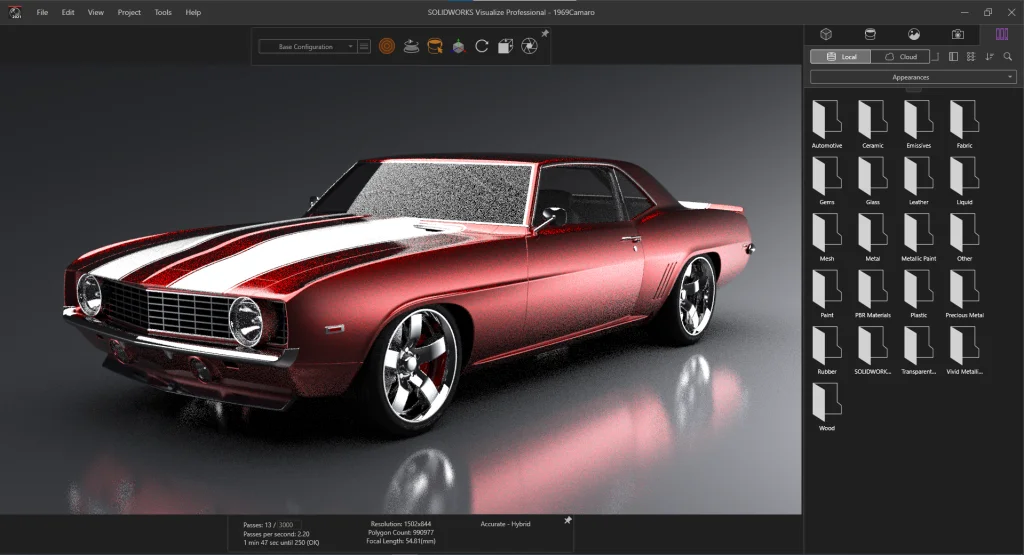Open the Project menu
The image size is (1024, 555).
[x=129, y=12]
